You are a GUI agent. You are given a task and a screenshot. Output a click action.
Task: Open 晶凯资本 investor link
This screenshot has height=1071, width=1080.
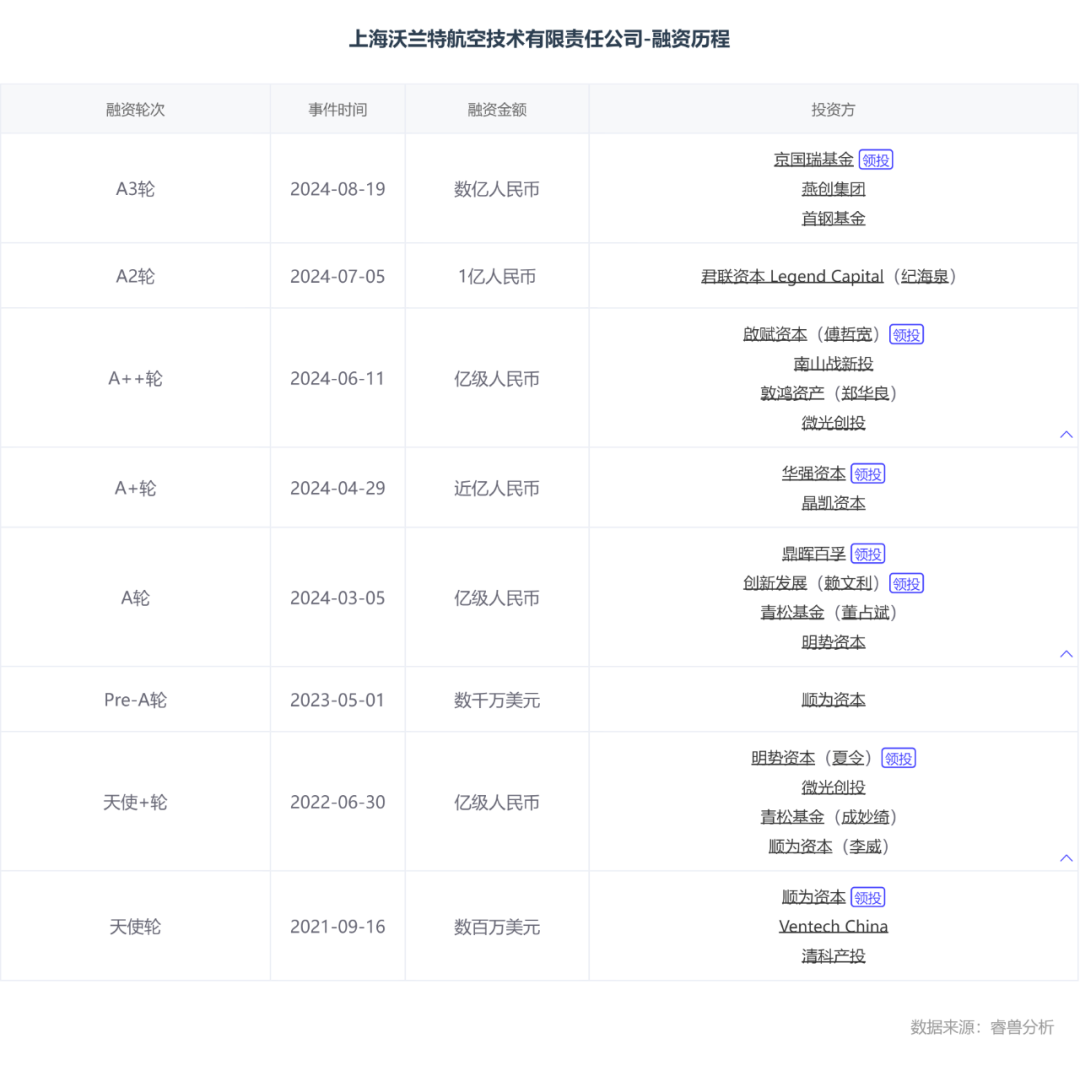coord(833,503)
